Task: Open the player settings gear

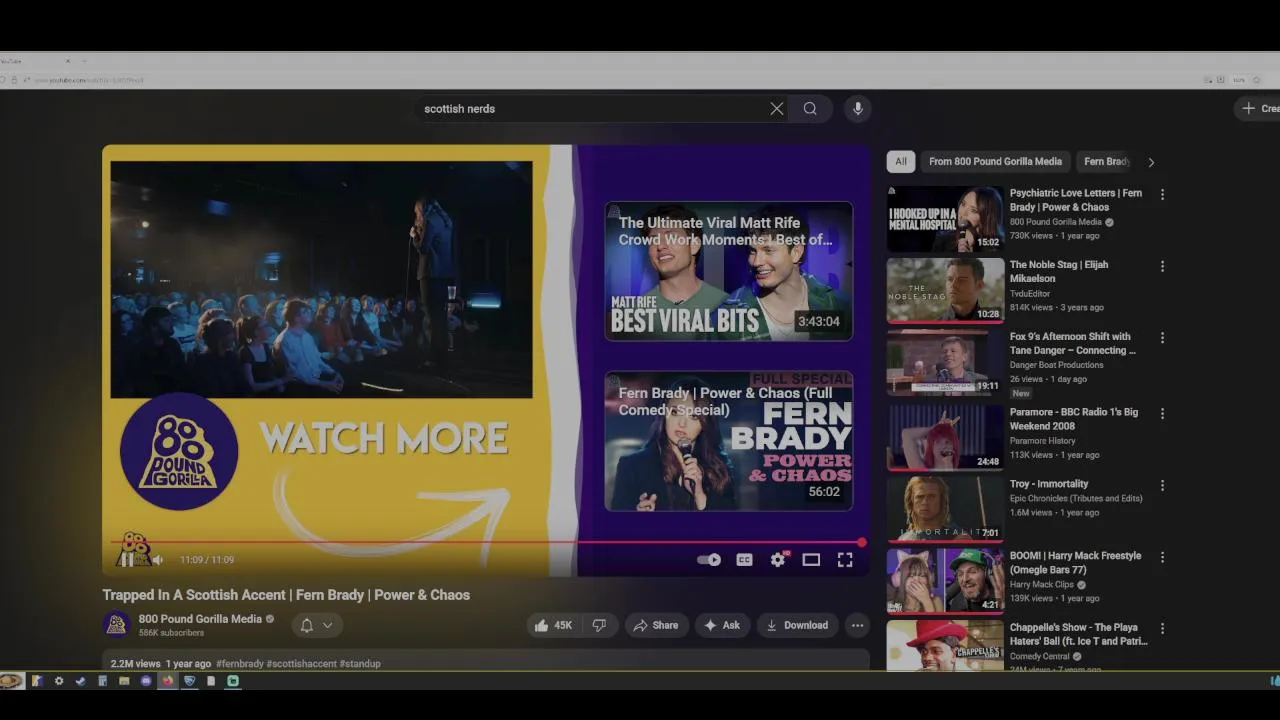Action: click(778, 560)
